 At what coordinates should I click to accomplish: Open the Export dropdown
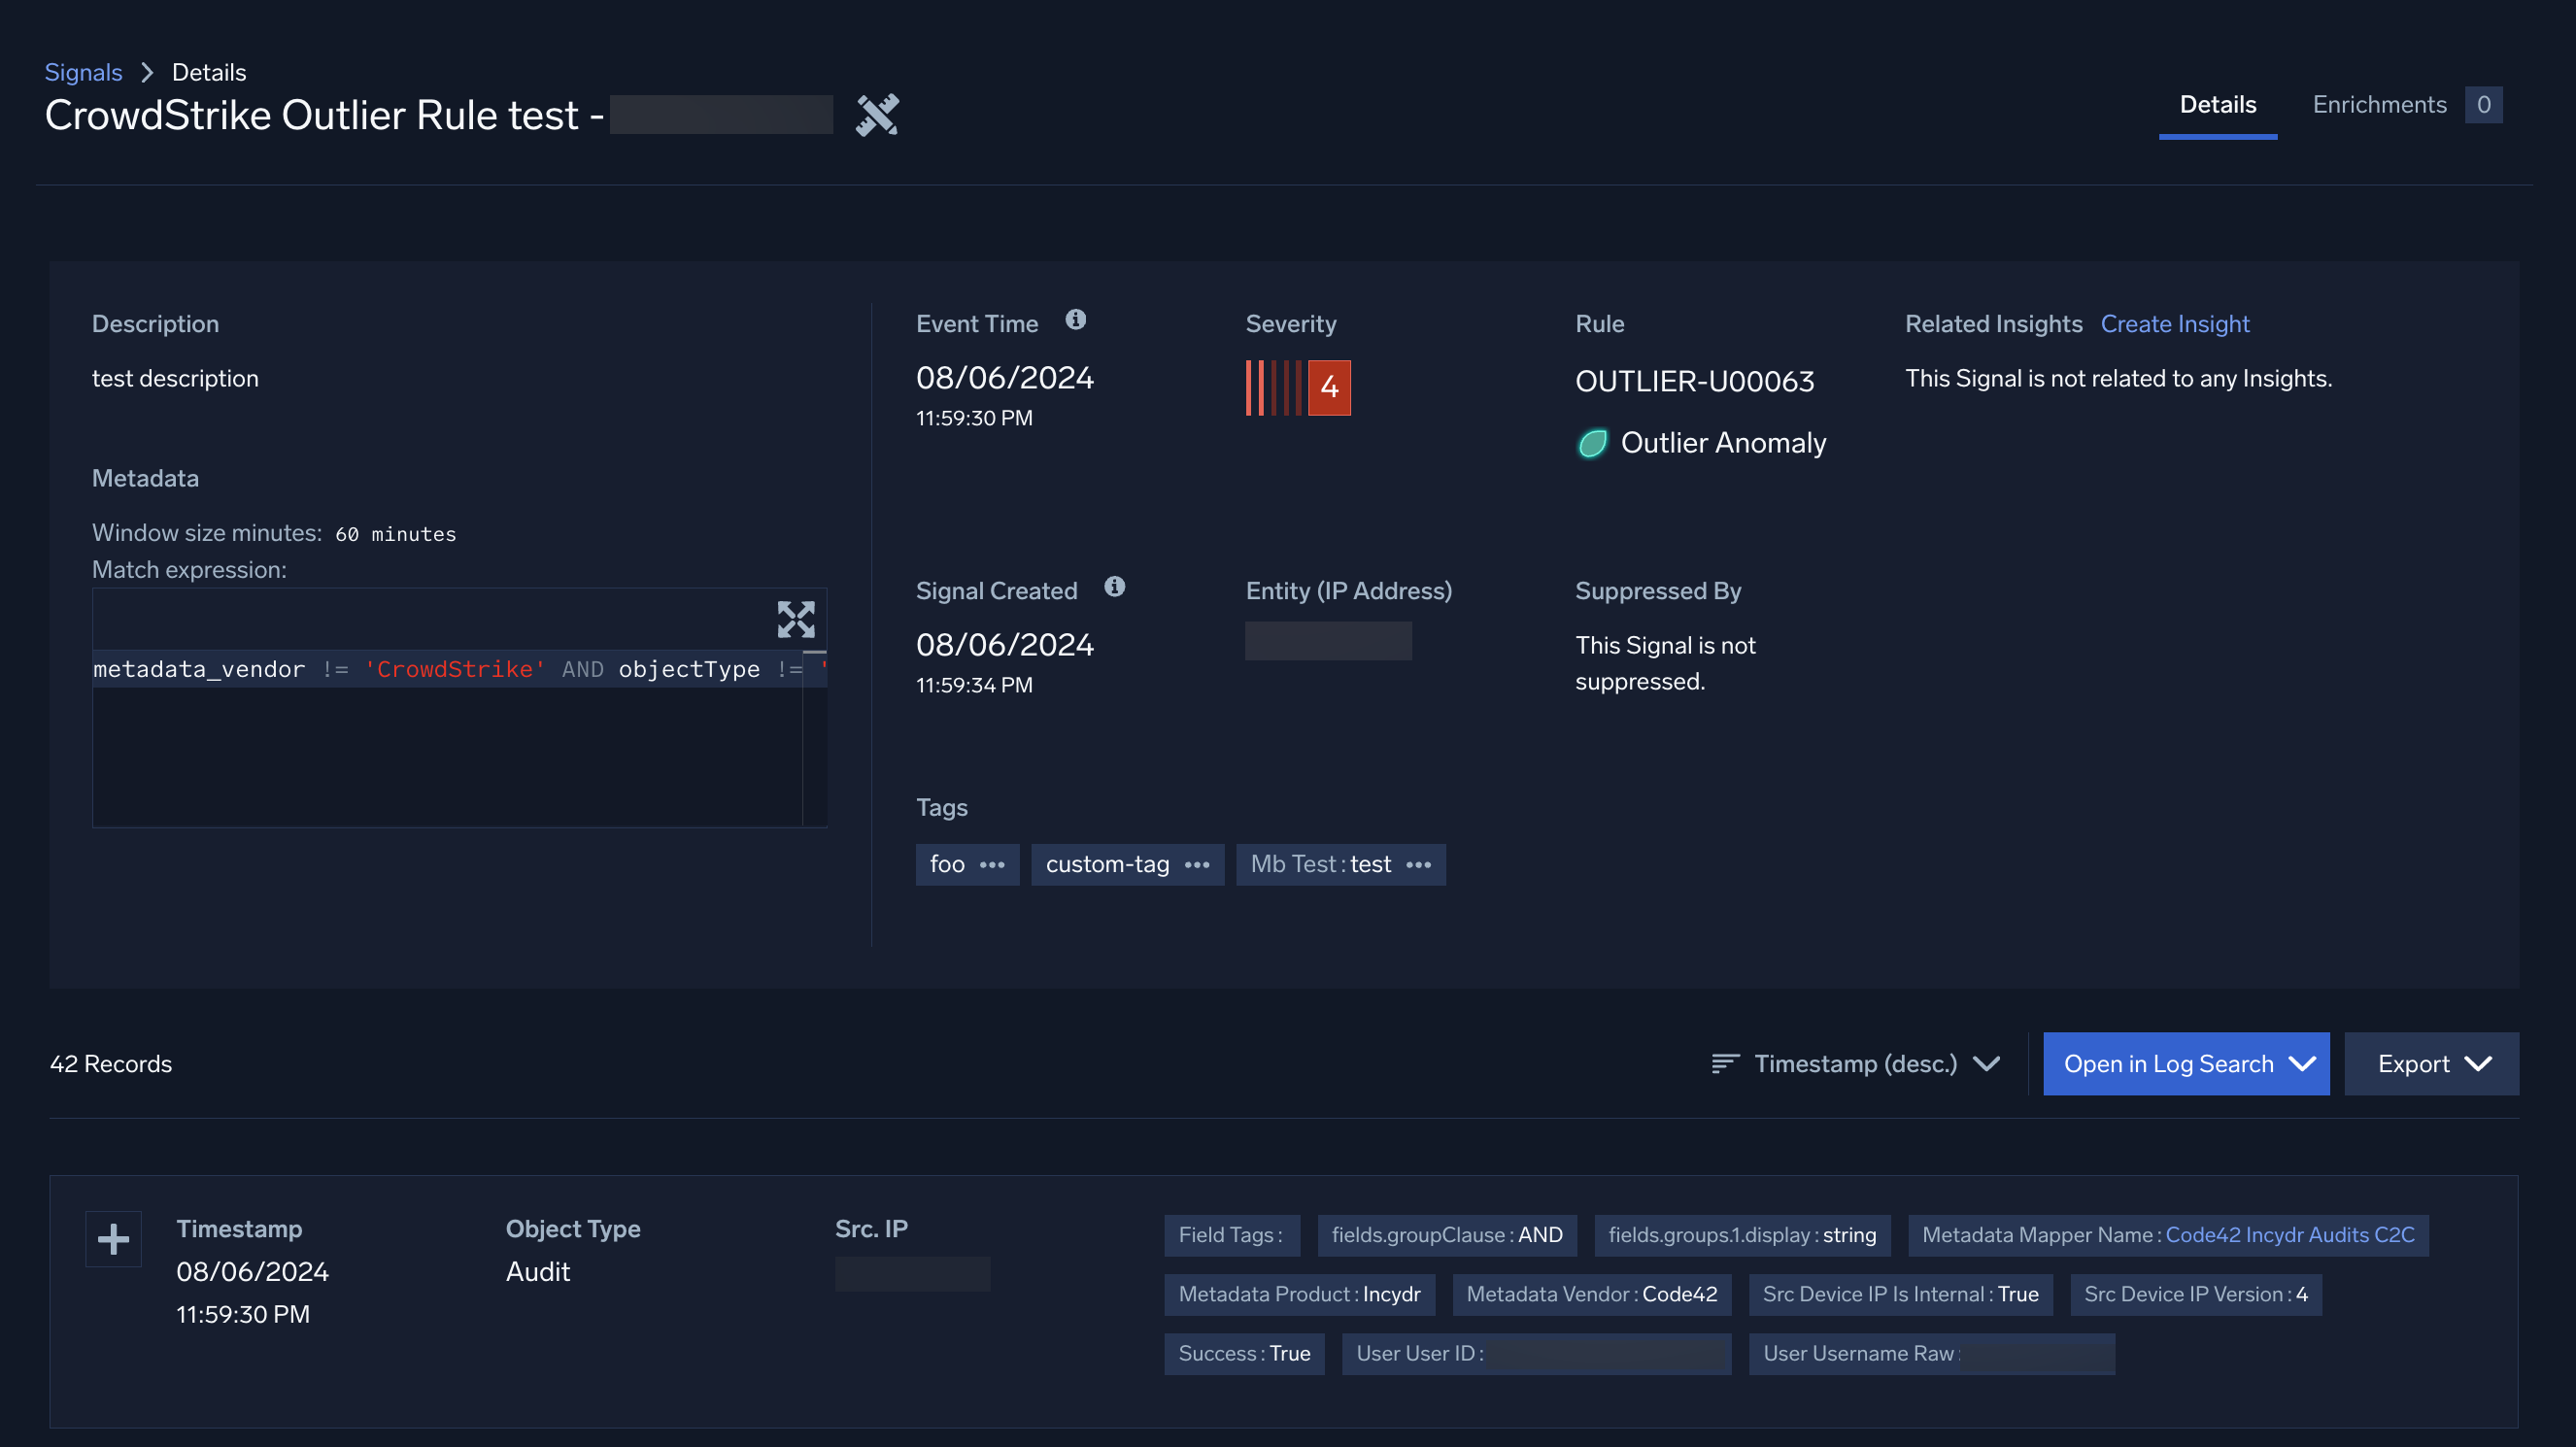pos(2431,1064)
